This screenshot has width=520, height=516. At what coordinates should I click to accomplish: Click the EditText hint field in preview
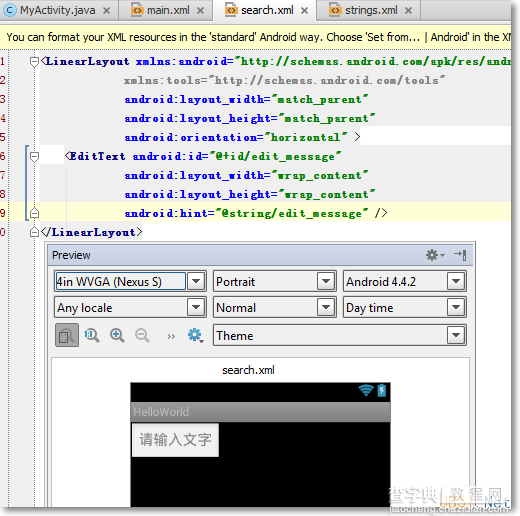pyautogui.click(x=175, y=440)
